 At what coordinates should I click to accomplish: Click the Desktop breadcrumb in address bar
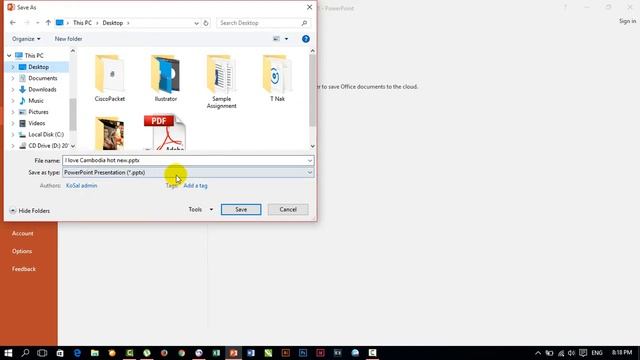click(113, 23)
